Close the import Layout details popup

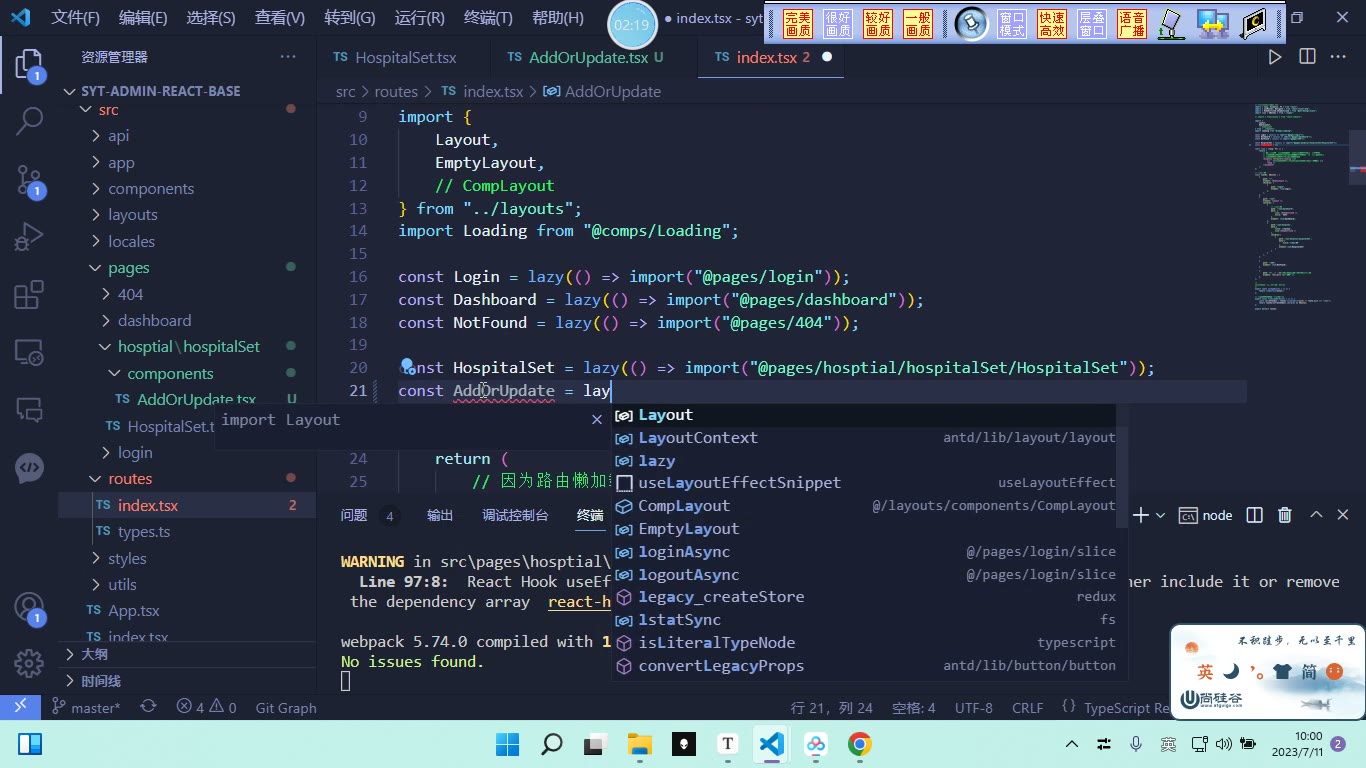(597, 420)
